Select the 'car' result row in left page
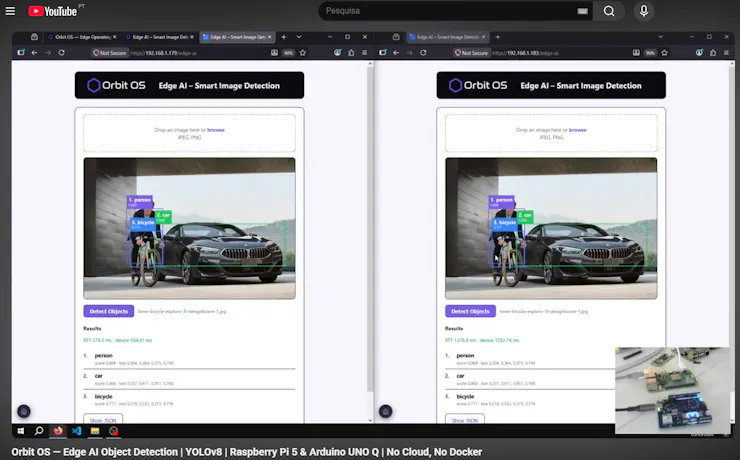This screenshot has height=460, width=740. pyautogui.click(x=189, y=379)
